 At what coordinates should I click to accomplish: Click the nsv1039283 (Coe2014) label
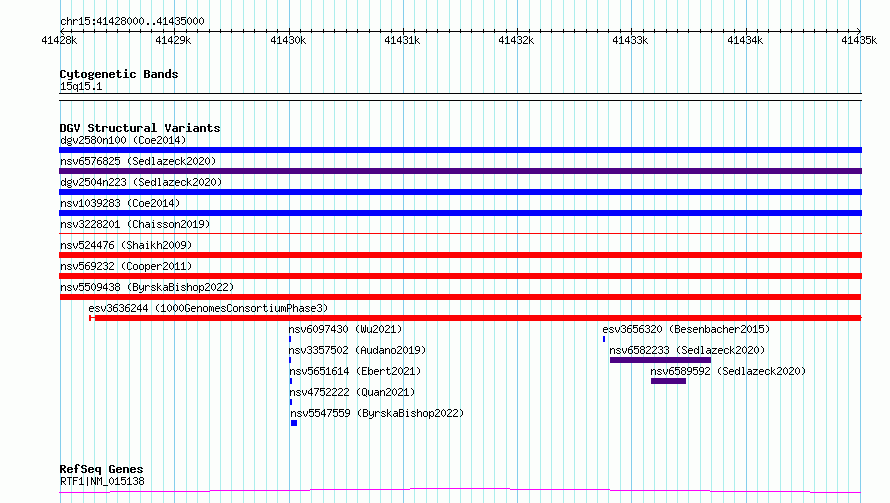click(120, 203)
